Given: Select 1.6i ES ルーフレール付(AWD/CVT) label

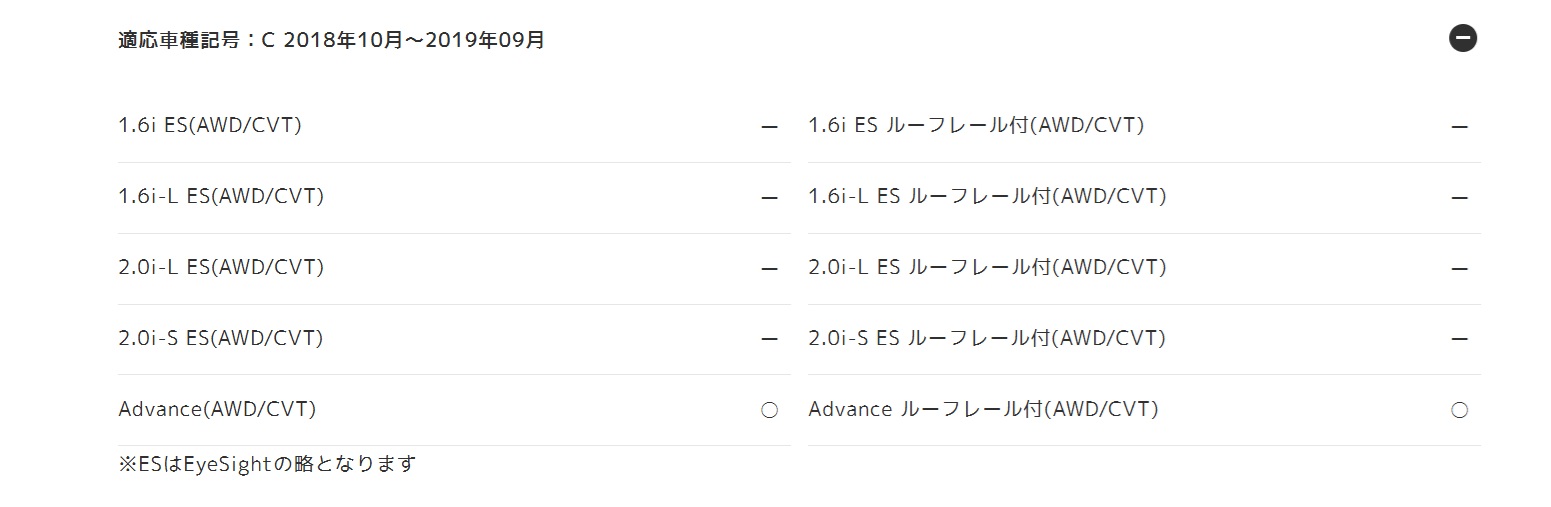Looking at the screenshot, I should tap(976, 126).
